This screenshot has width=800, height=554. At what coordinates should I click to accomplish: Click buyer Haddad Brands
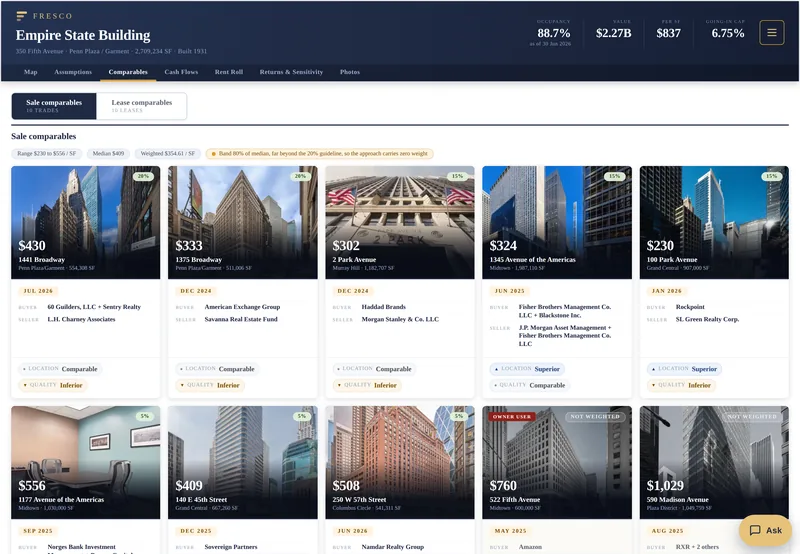tap(384, 307)
